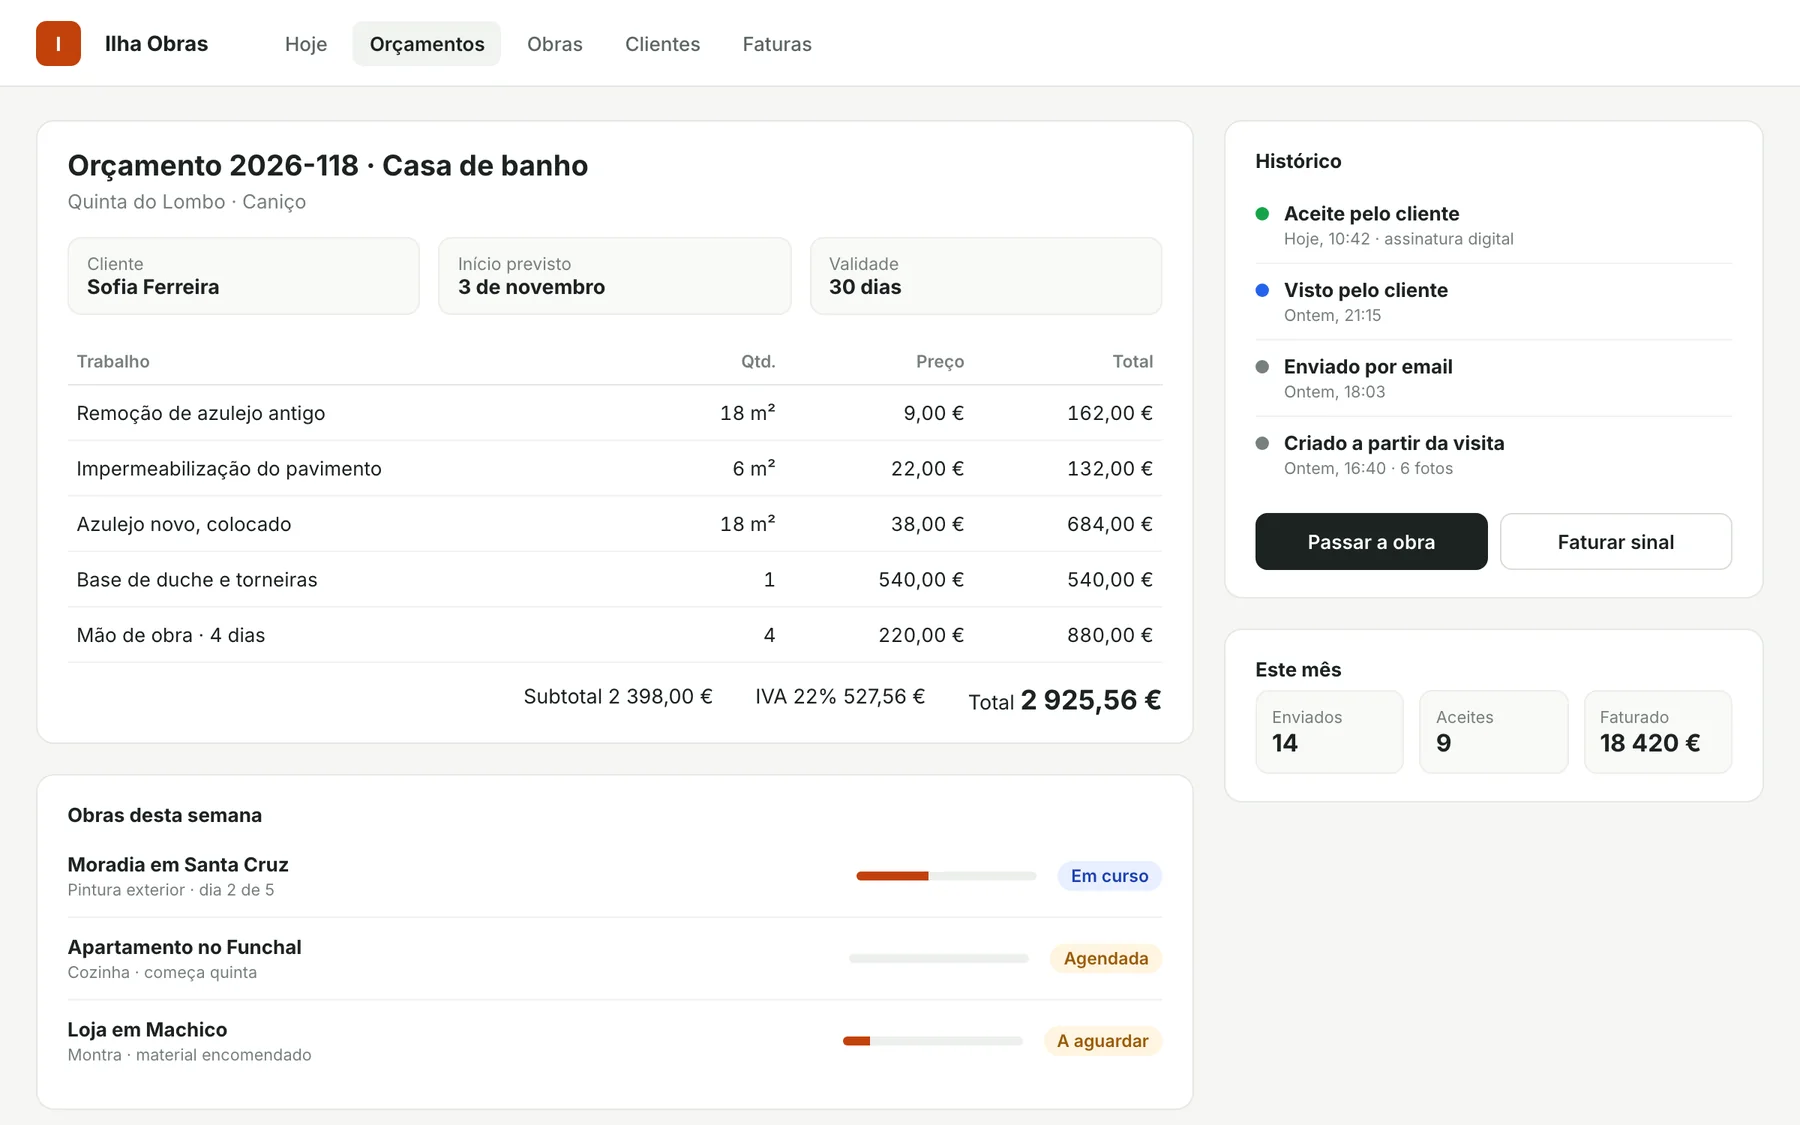Select the Início previsto 3 de novembro card
The height and width of the screenshot is (1125, 1800).
(x=615, y=276)
